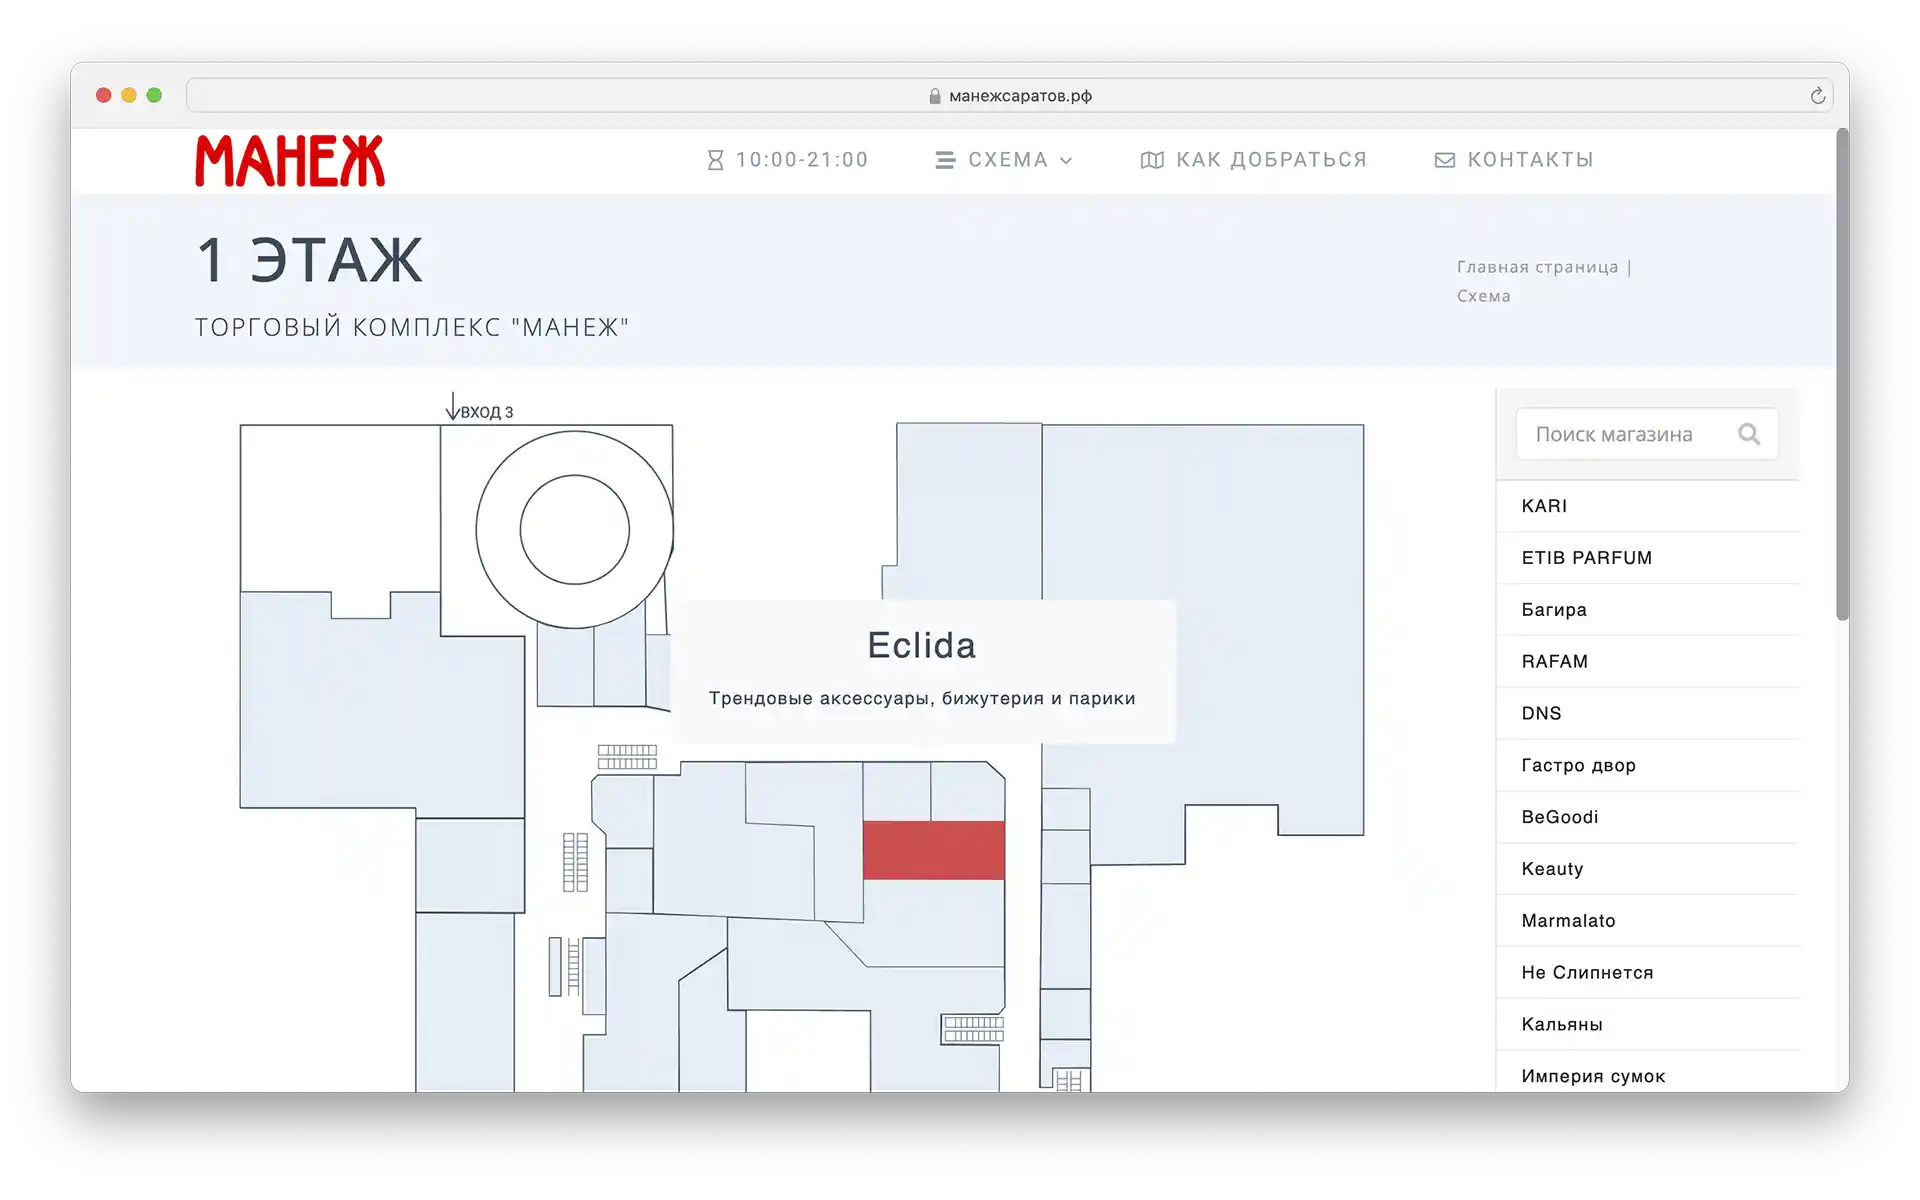1920x1200 pixels.
Task: Click the манежсаратов.рф address bar
Action: [1010, 96]
